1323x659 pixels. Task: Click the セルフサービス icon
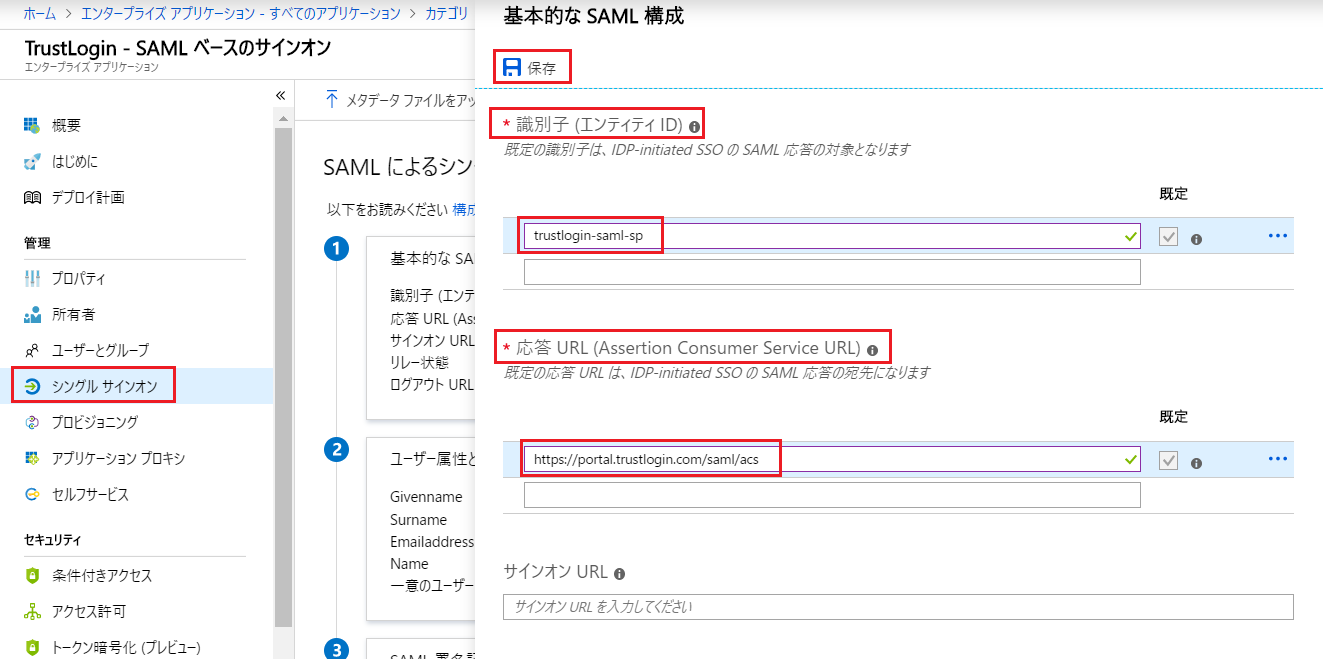tap(32, 494)
